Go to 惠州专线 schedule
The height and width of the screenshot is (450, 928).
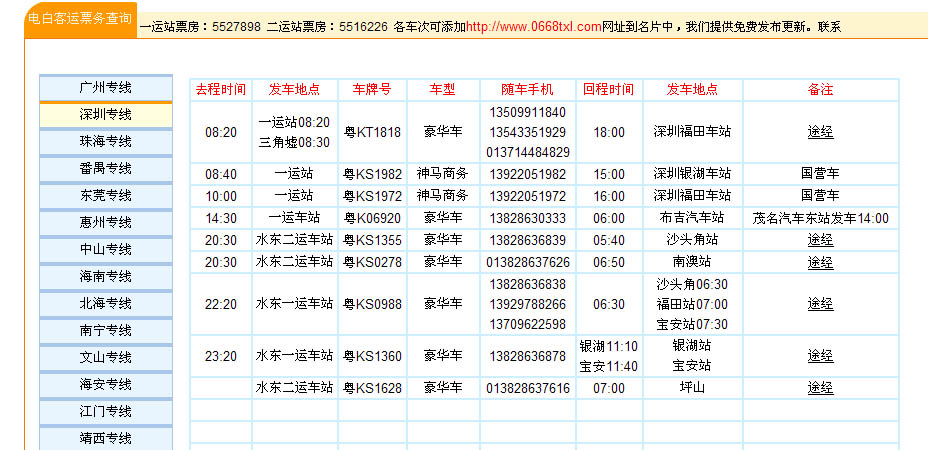(106, 223)
